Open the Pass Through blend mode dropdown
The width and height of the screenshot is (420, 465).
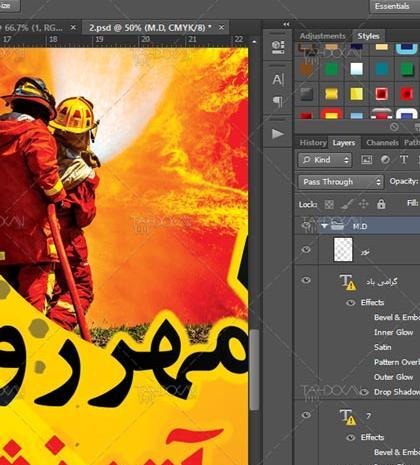[x=341, y=182]
